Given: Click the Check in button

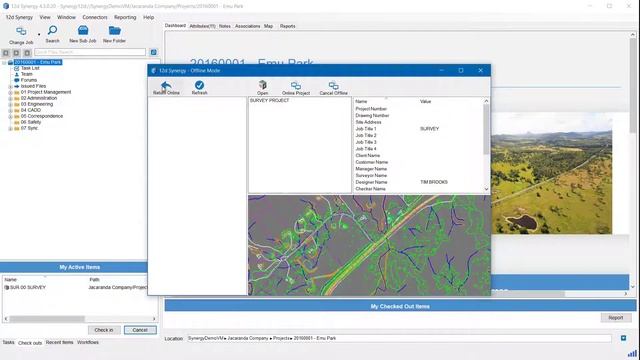Looking at the screenshot, I should pos(104,330).
